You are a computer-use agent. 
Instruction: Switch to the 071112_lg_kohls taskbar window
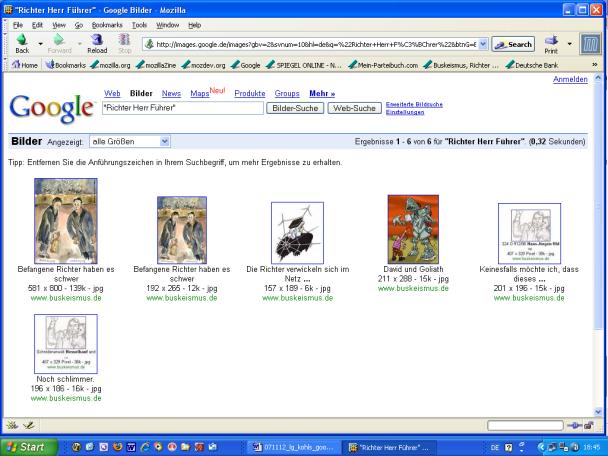(x=293, y=447)
